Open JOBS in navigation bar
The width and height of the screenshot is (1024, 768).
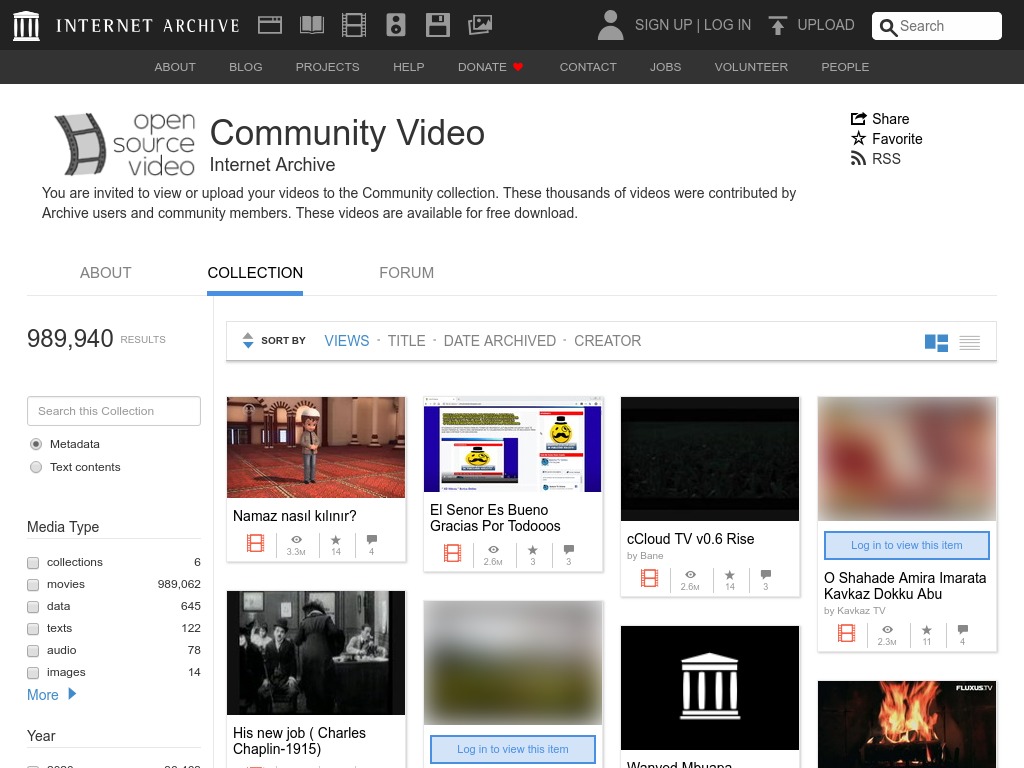pyautogui.click(x=665, y=67)
